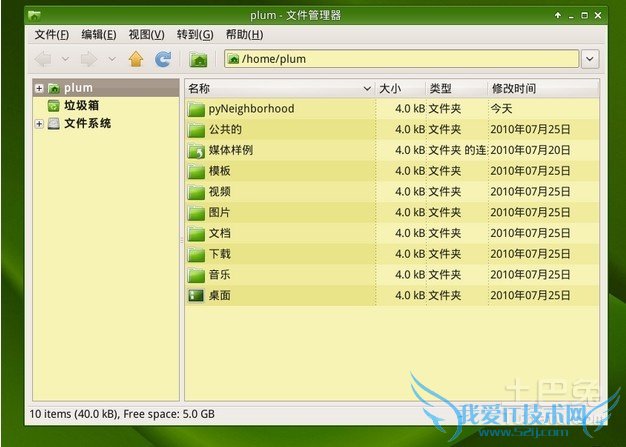Screen dimensions: 626x447
Task: Expand the plum tree node
Action: click(x=39, y=88)
